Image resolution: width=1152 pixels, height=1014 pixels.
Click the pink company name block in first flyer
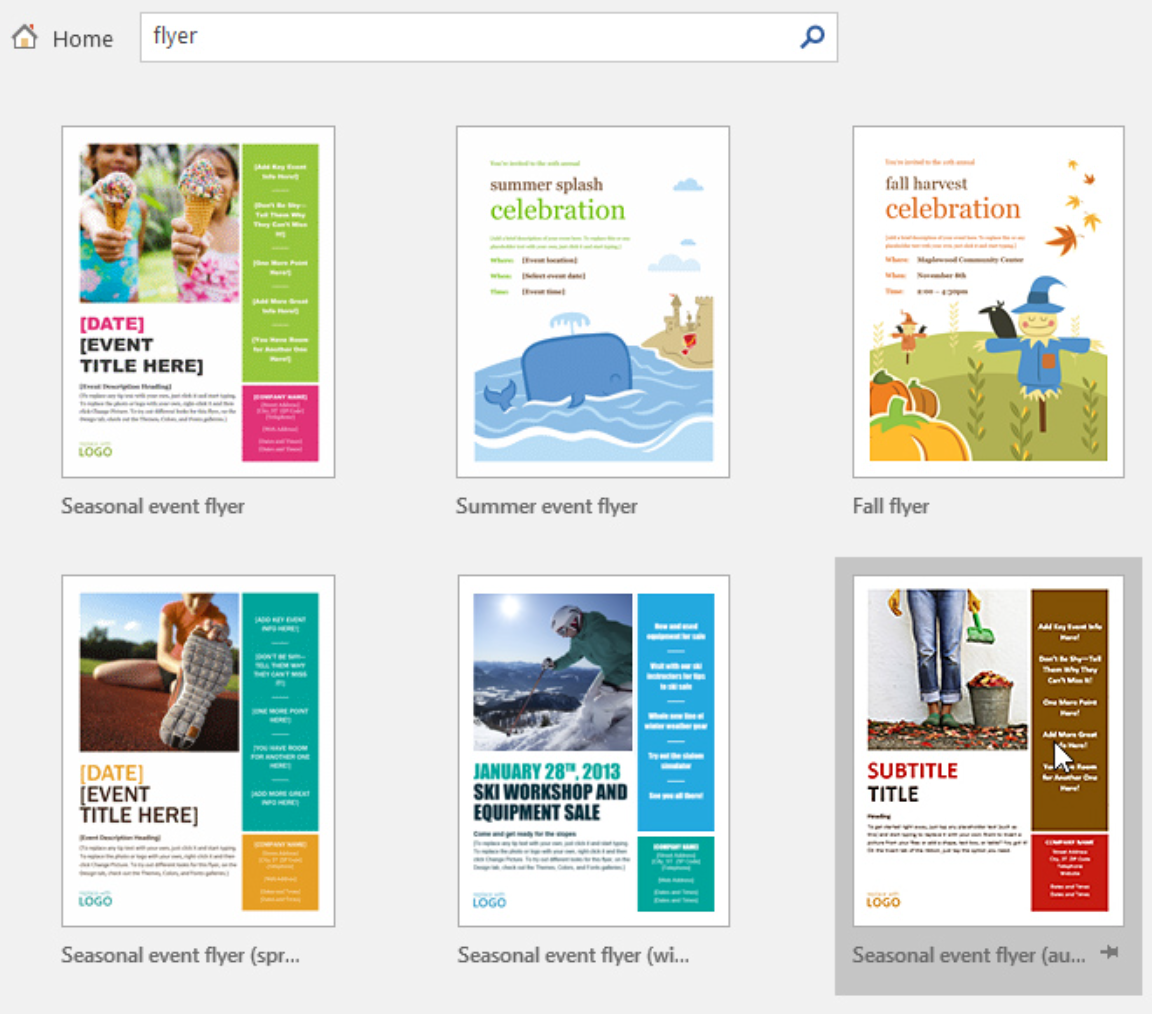[280, 423]
